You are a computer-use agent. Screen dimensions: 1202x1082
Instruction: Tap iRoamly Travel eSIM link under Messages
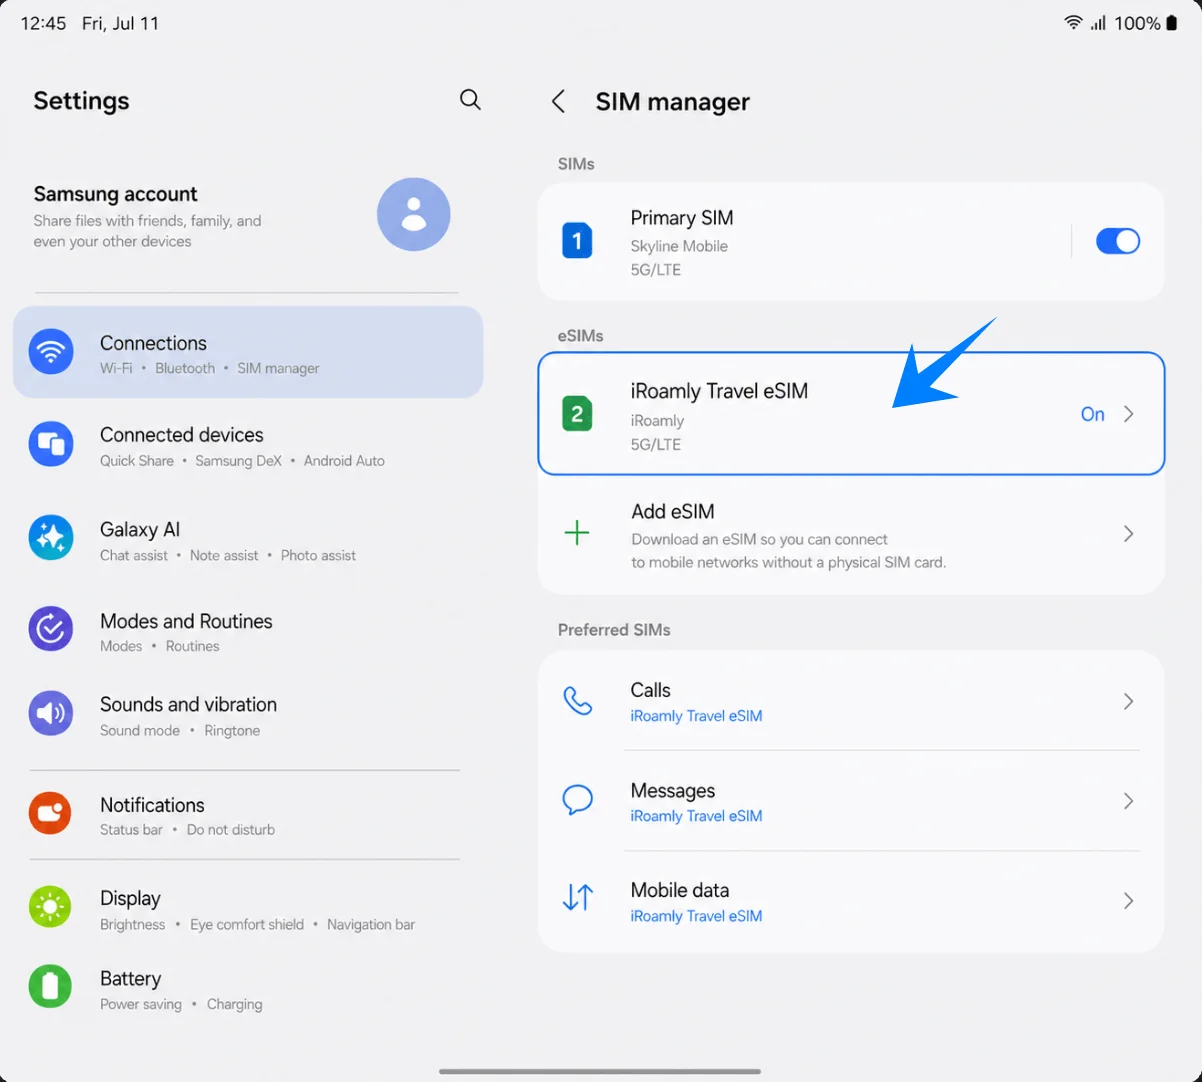tap(696, 816)
